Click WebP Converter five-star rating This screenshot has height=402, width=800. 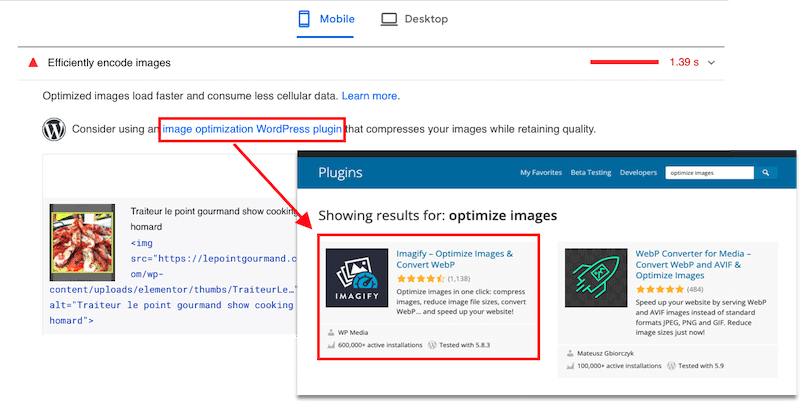(660, 289)
